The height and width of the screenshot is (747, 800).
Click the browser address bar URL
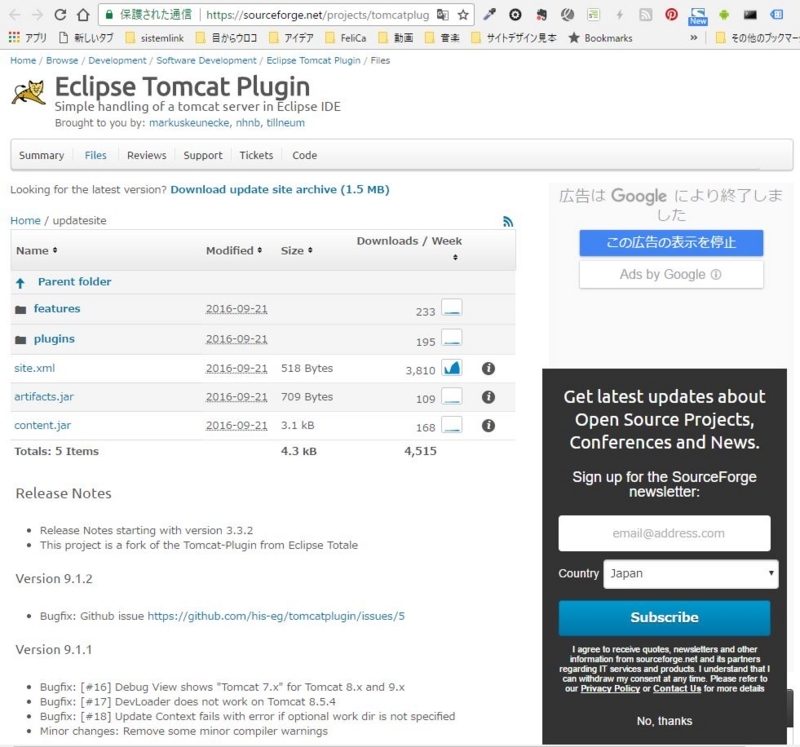point(317,15)
